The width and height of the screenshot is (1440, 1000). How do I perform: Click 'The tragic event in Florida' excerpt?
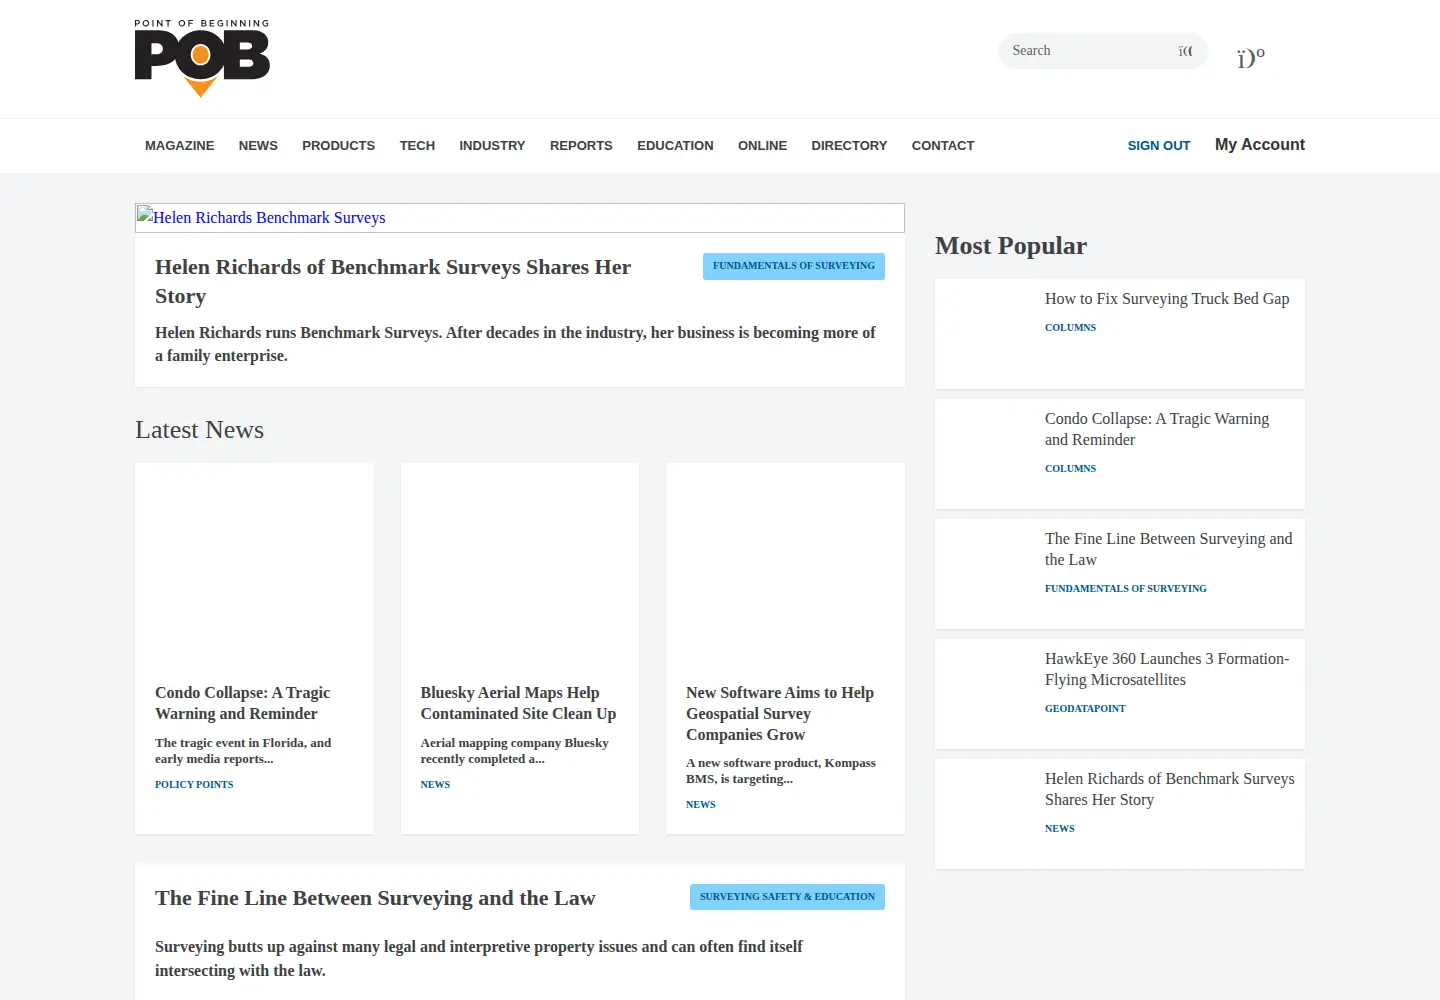(x=243, y=751)
